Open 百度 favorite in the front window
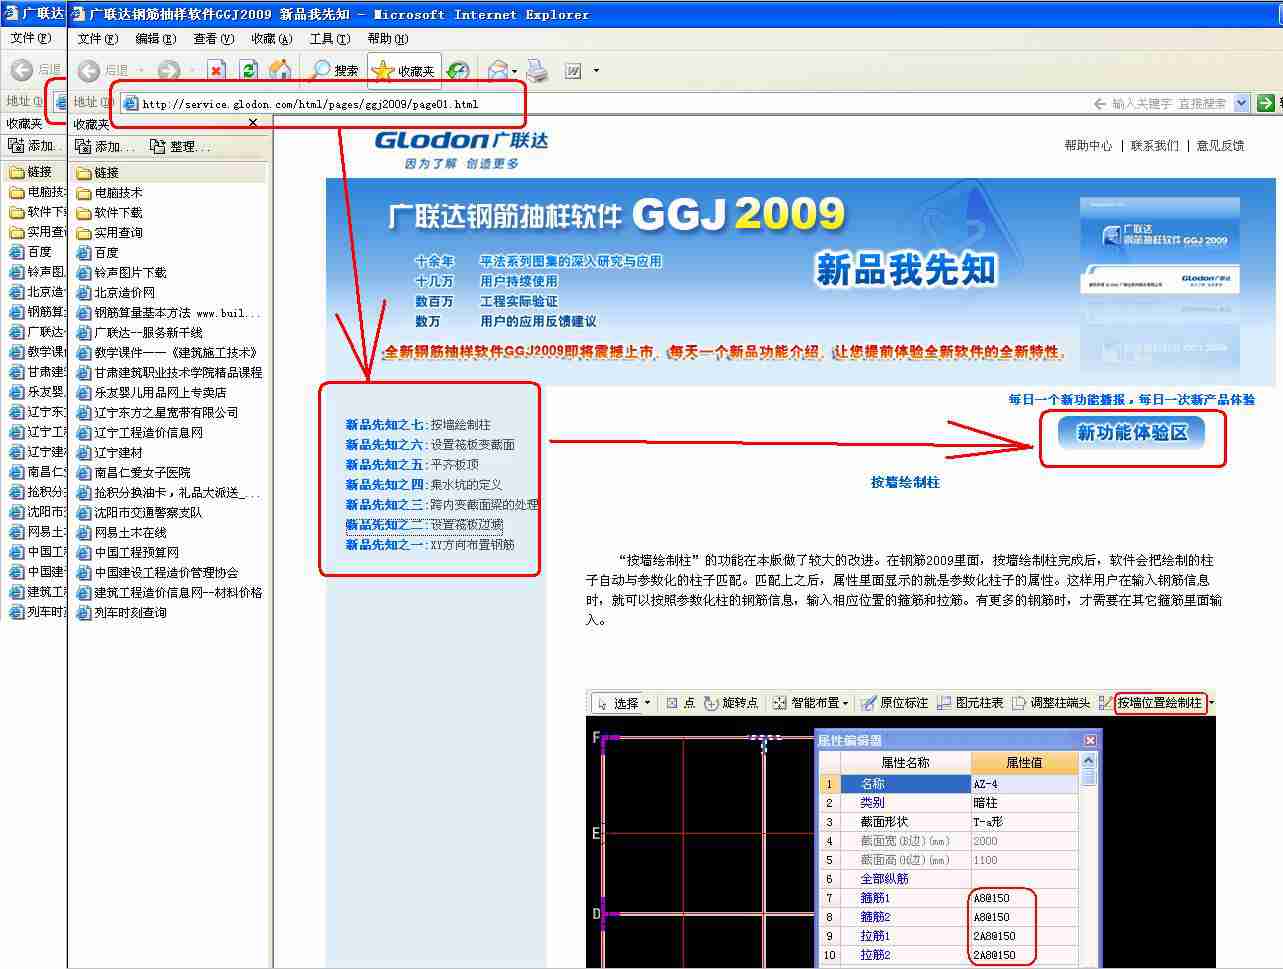The image size is (1283, 969). point(98,252)
